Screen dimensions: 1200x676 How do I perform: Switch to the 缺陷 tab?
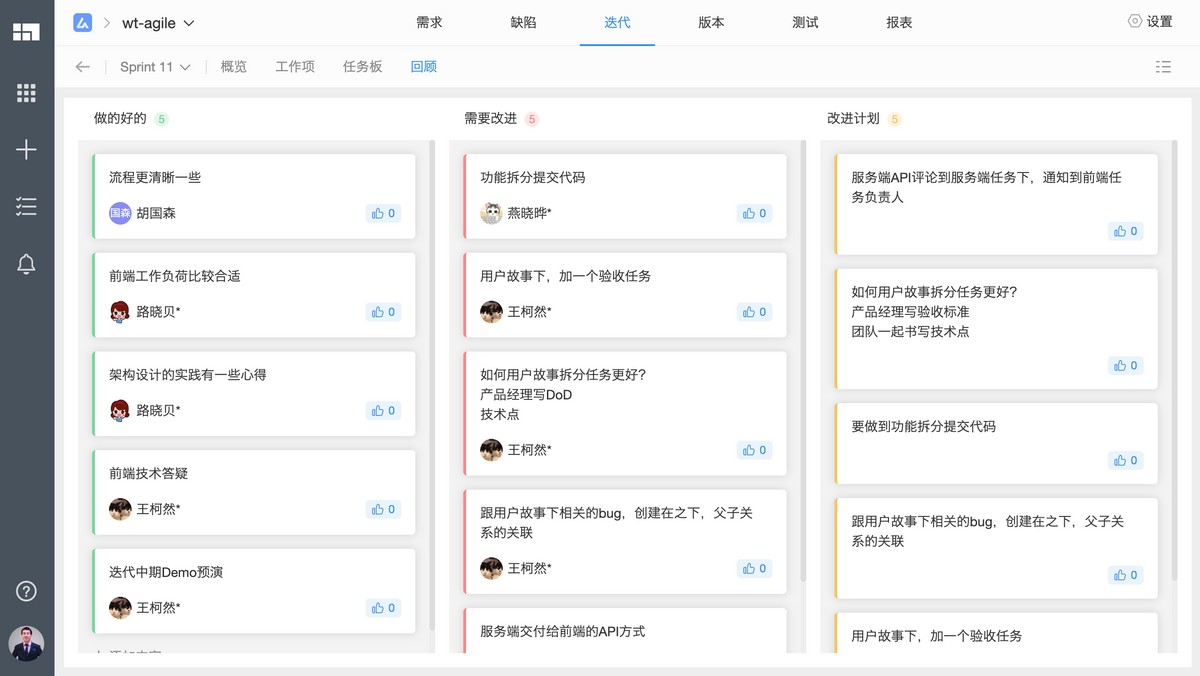click(x=524, y=21)
